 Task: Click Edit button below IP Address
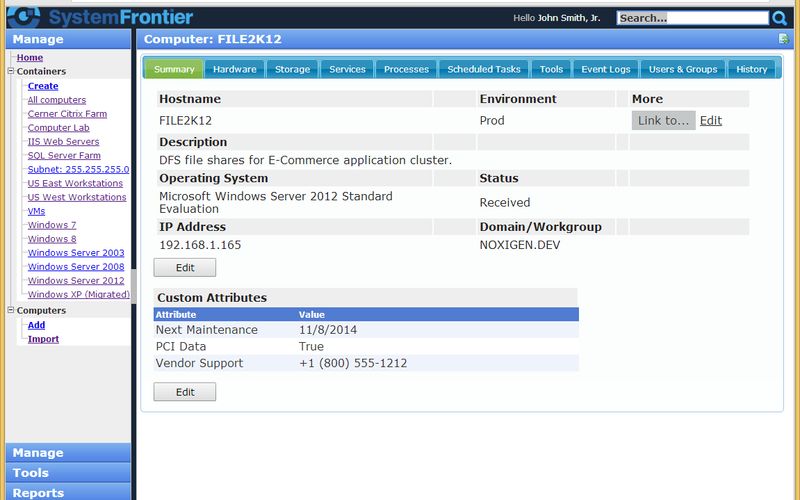[x=185, y=267]
